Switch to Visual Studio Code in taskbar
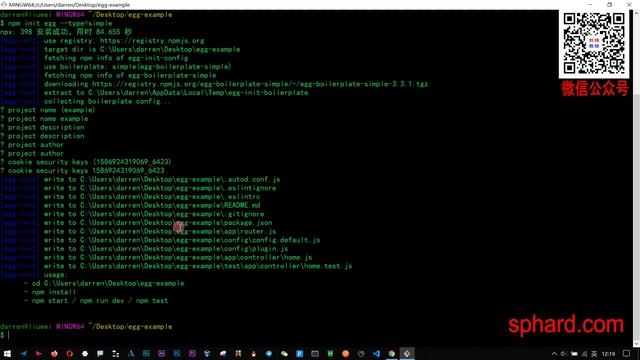 point(376,353)
